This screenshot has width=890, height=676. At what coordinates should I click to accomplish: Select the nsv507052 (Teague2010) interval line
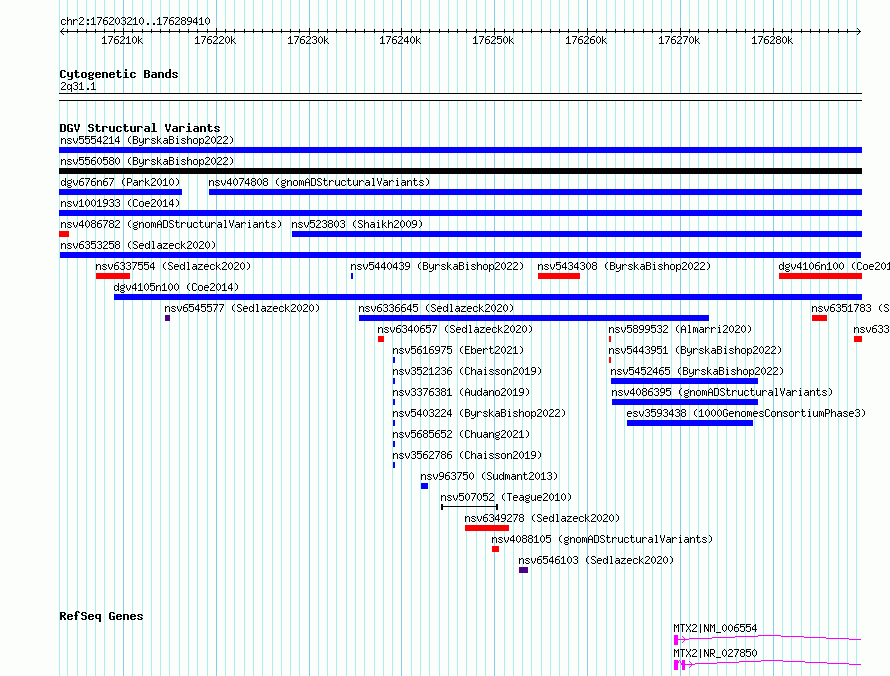coord(469,507)
